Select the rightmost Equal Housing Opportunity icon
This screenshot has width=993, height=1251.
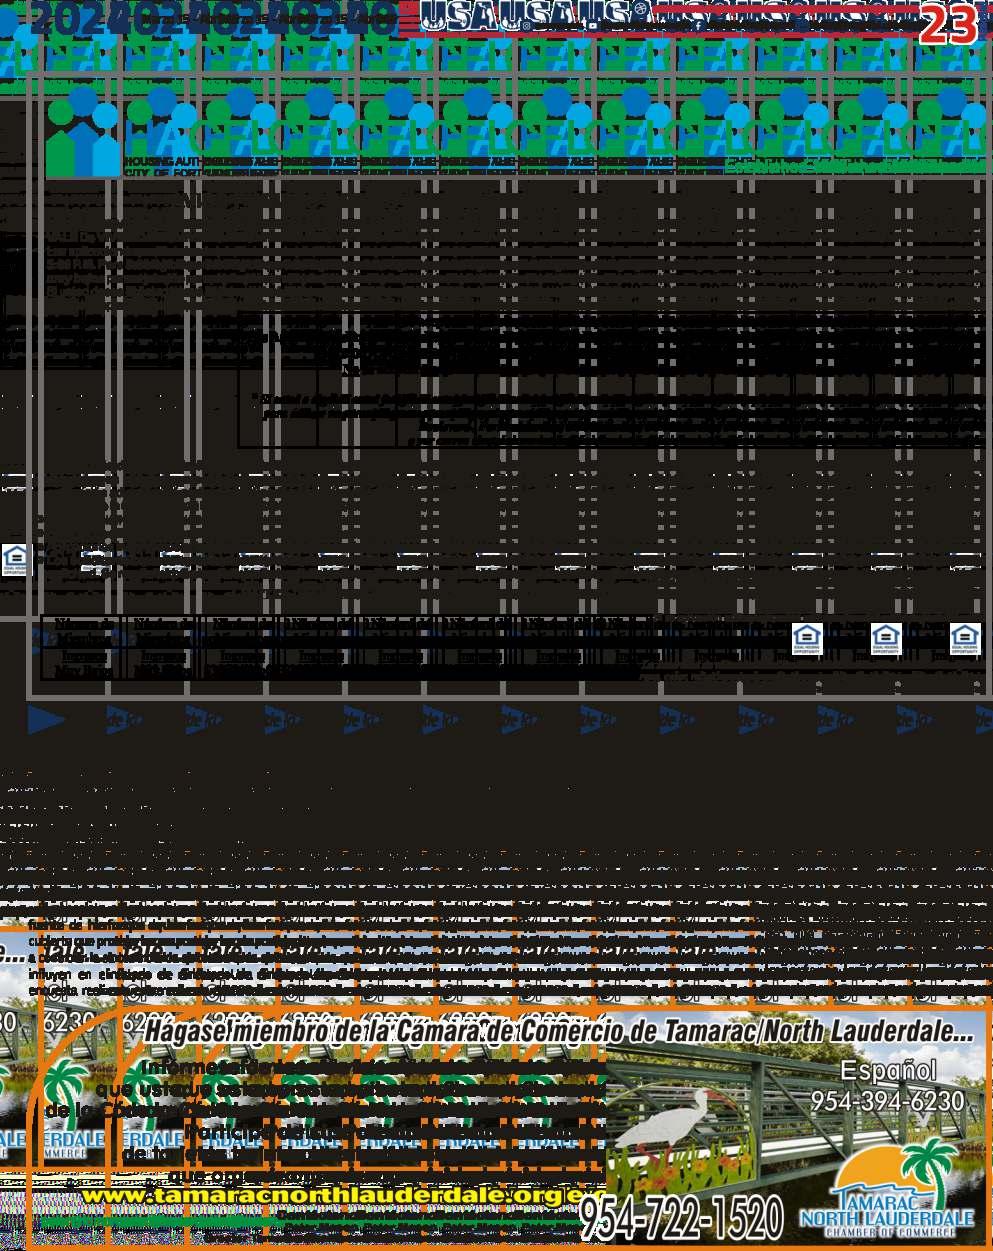point(965,639)
